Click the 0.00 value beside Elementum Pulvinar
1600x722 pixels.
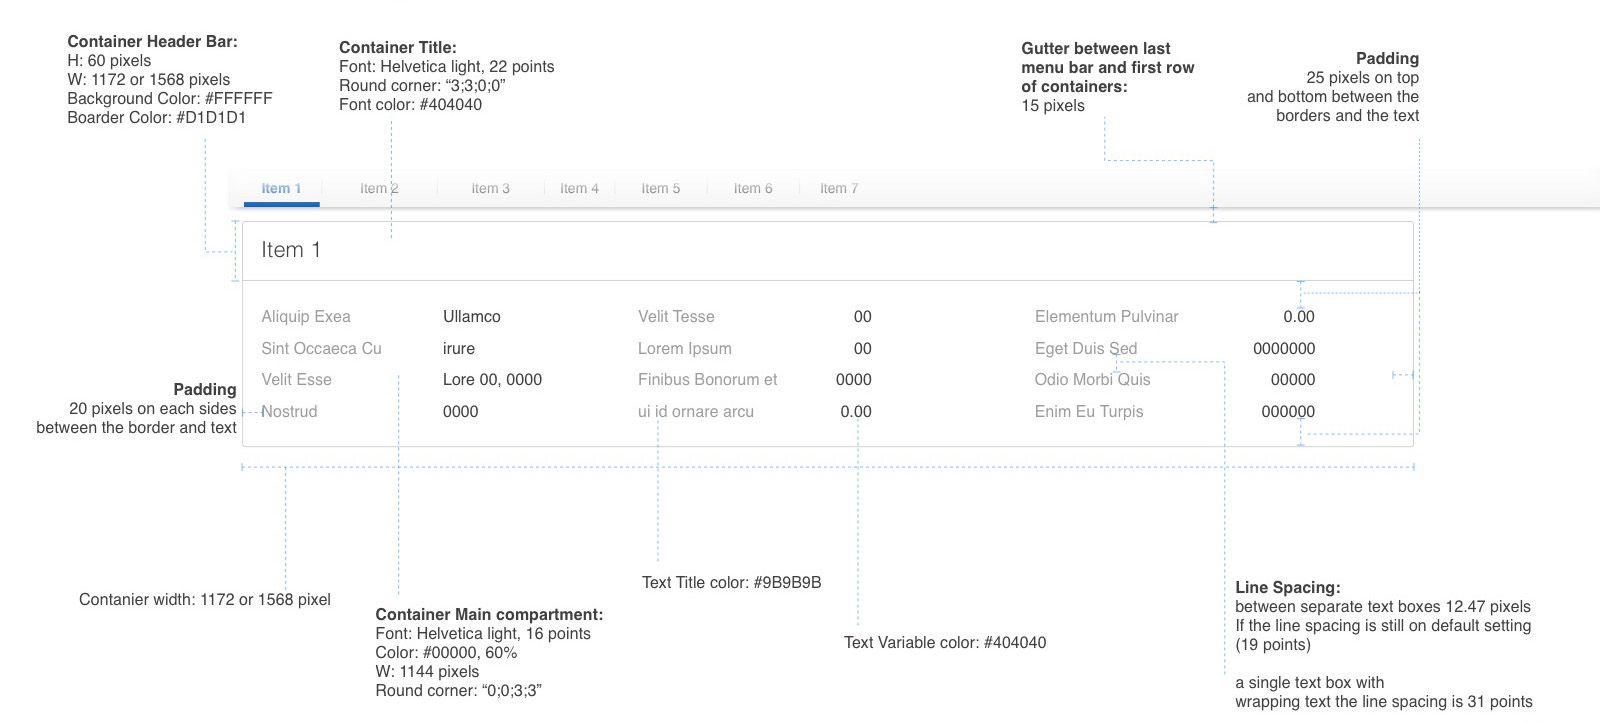1298,317
